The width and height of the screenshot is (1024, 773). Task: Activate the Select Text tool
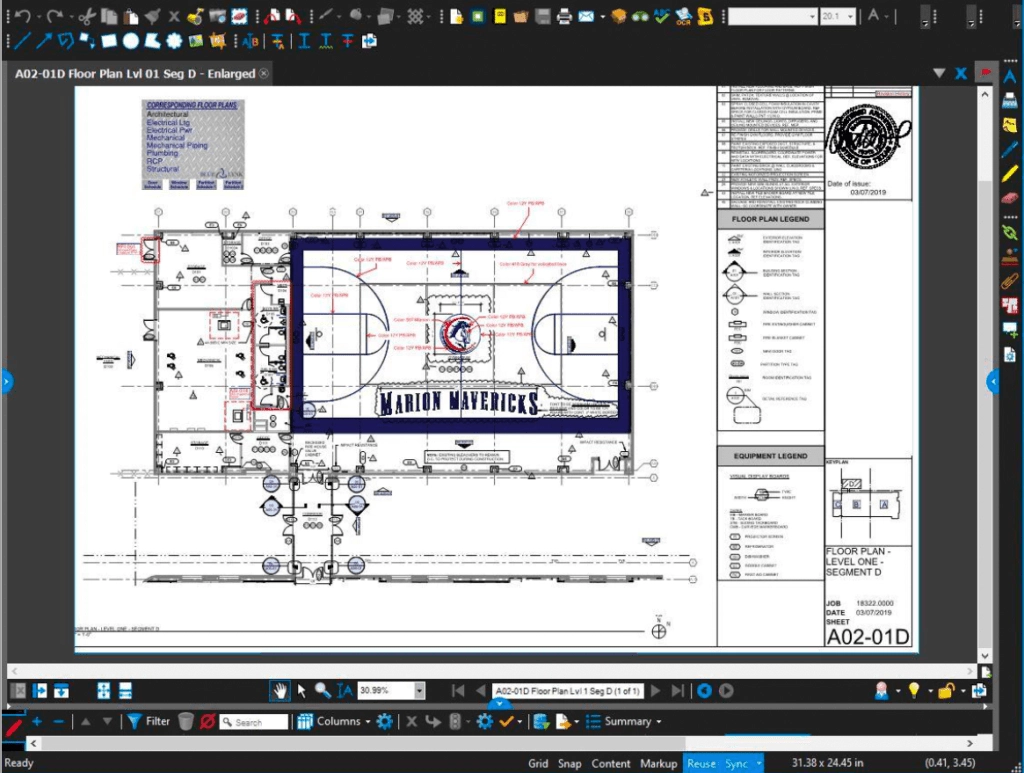[344, 691]
